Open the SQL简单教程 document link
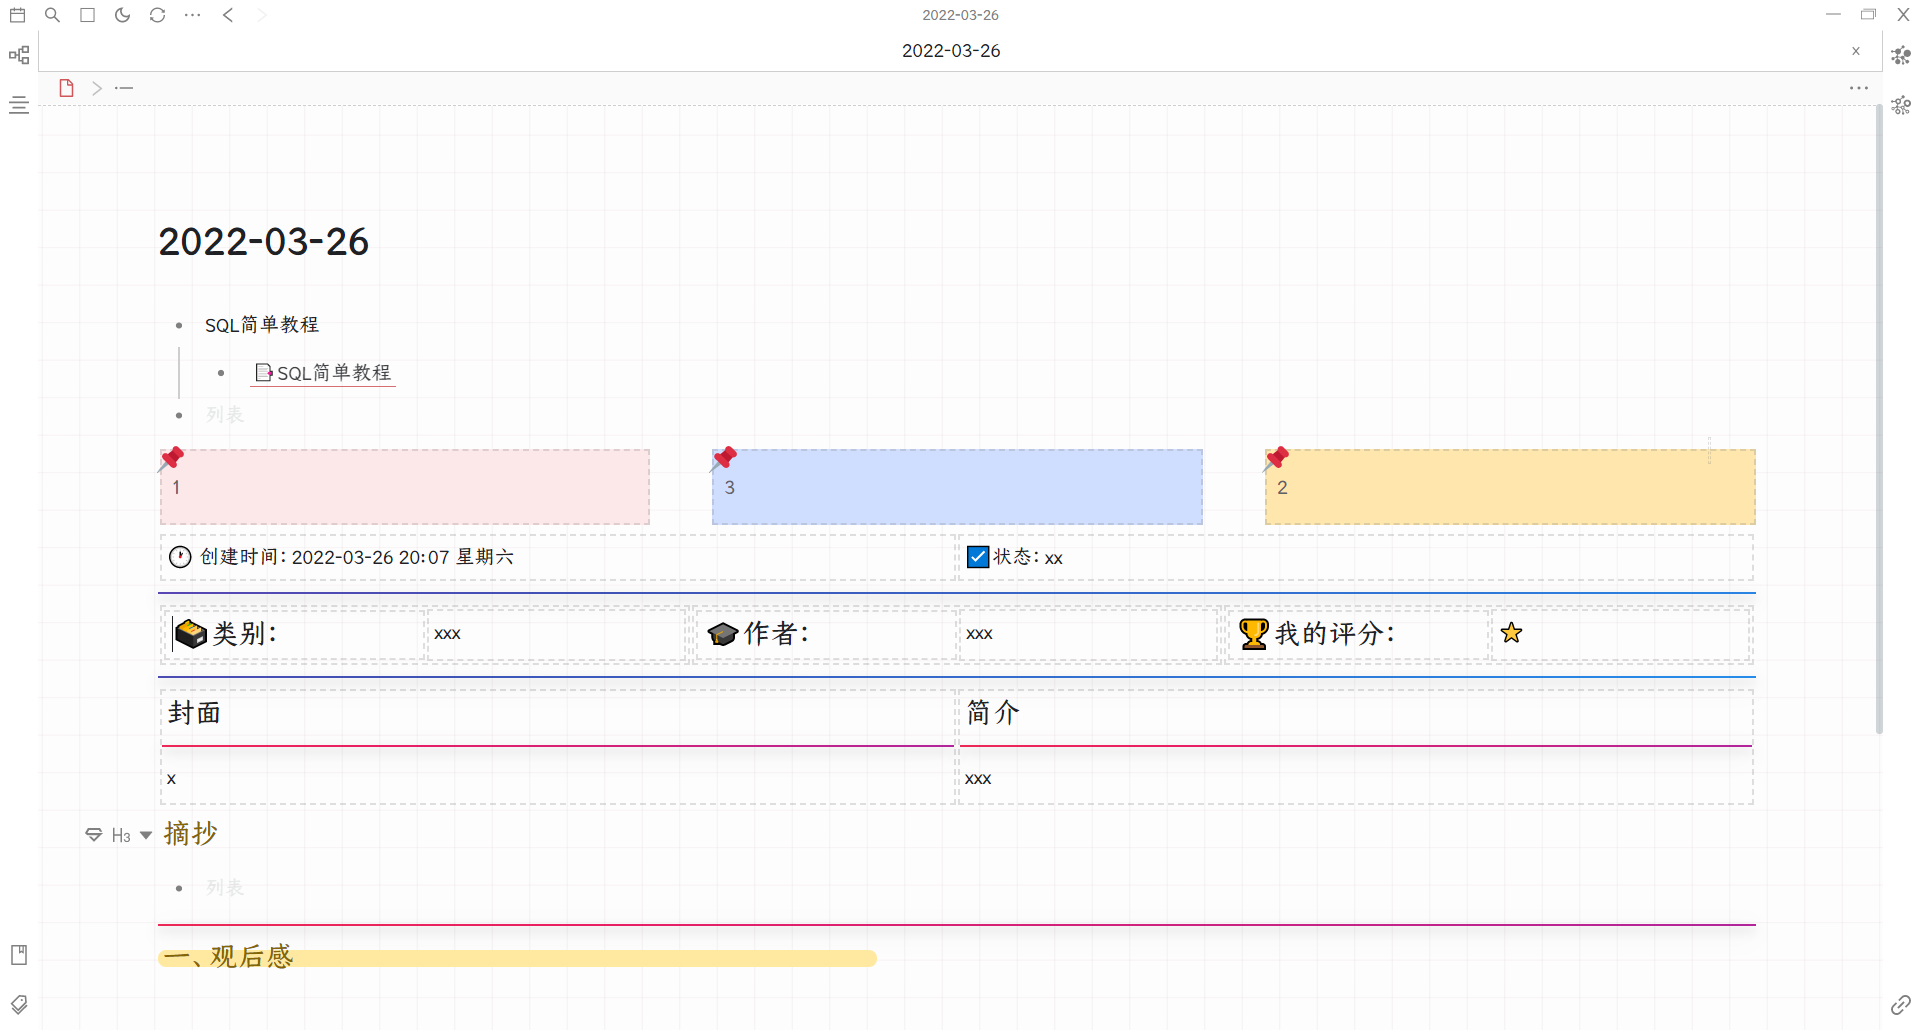The image size is (1920, 1030). coord(323,373)
